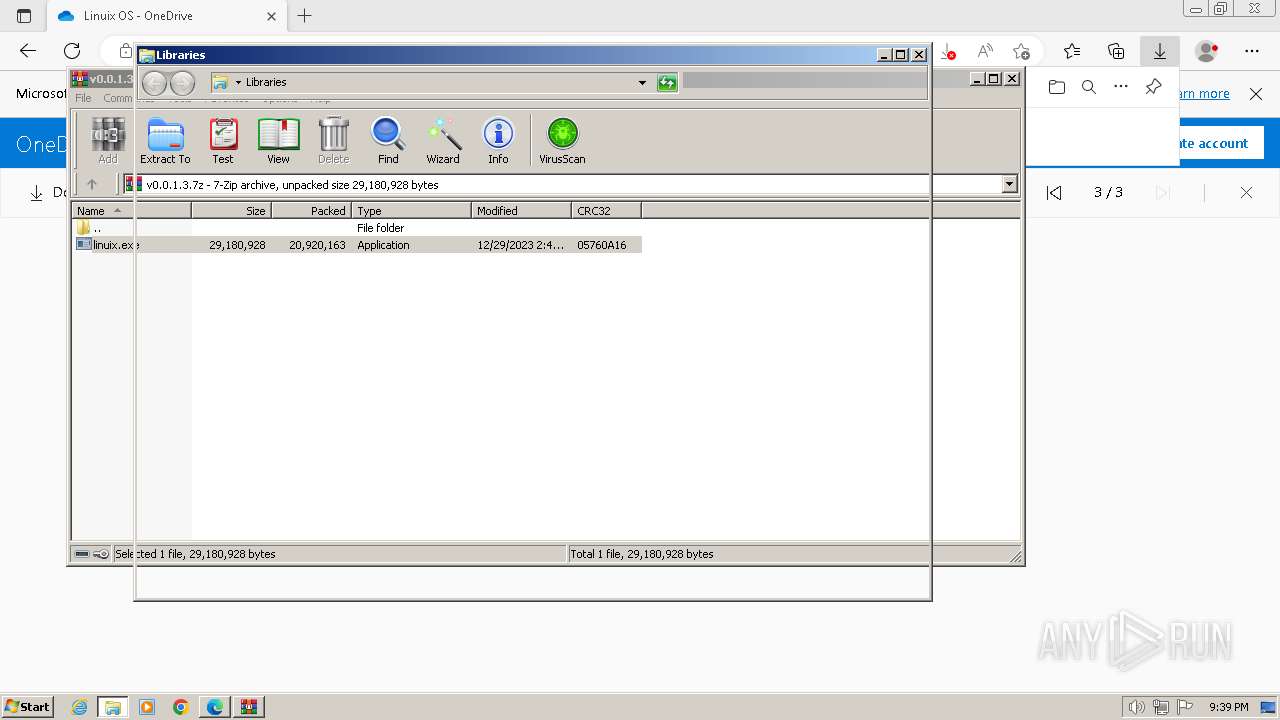Open Edge Collections
This screenshot has width=1280, height=720.
point(1116,51)
